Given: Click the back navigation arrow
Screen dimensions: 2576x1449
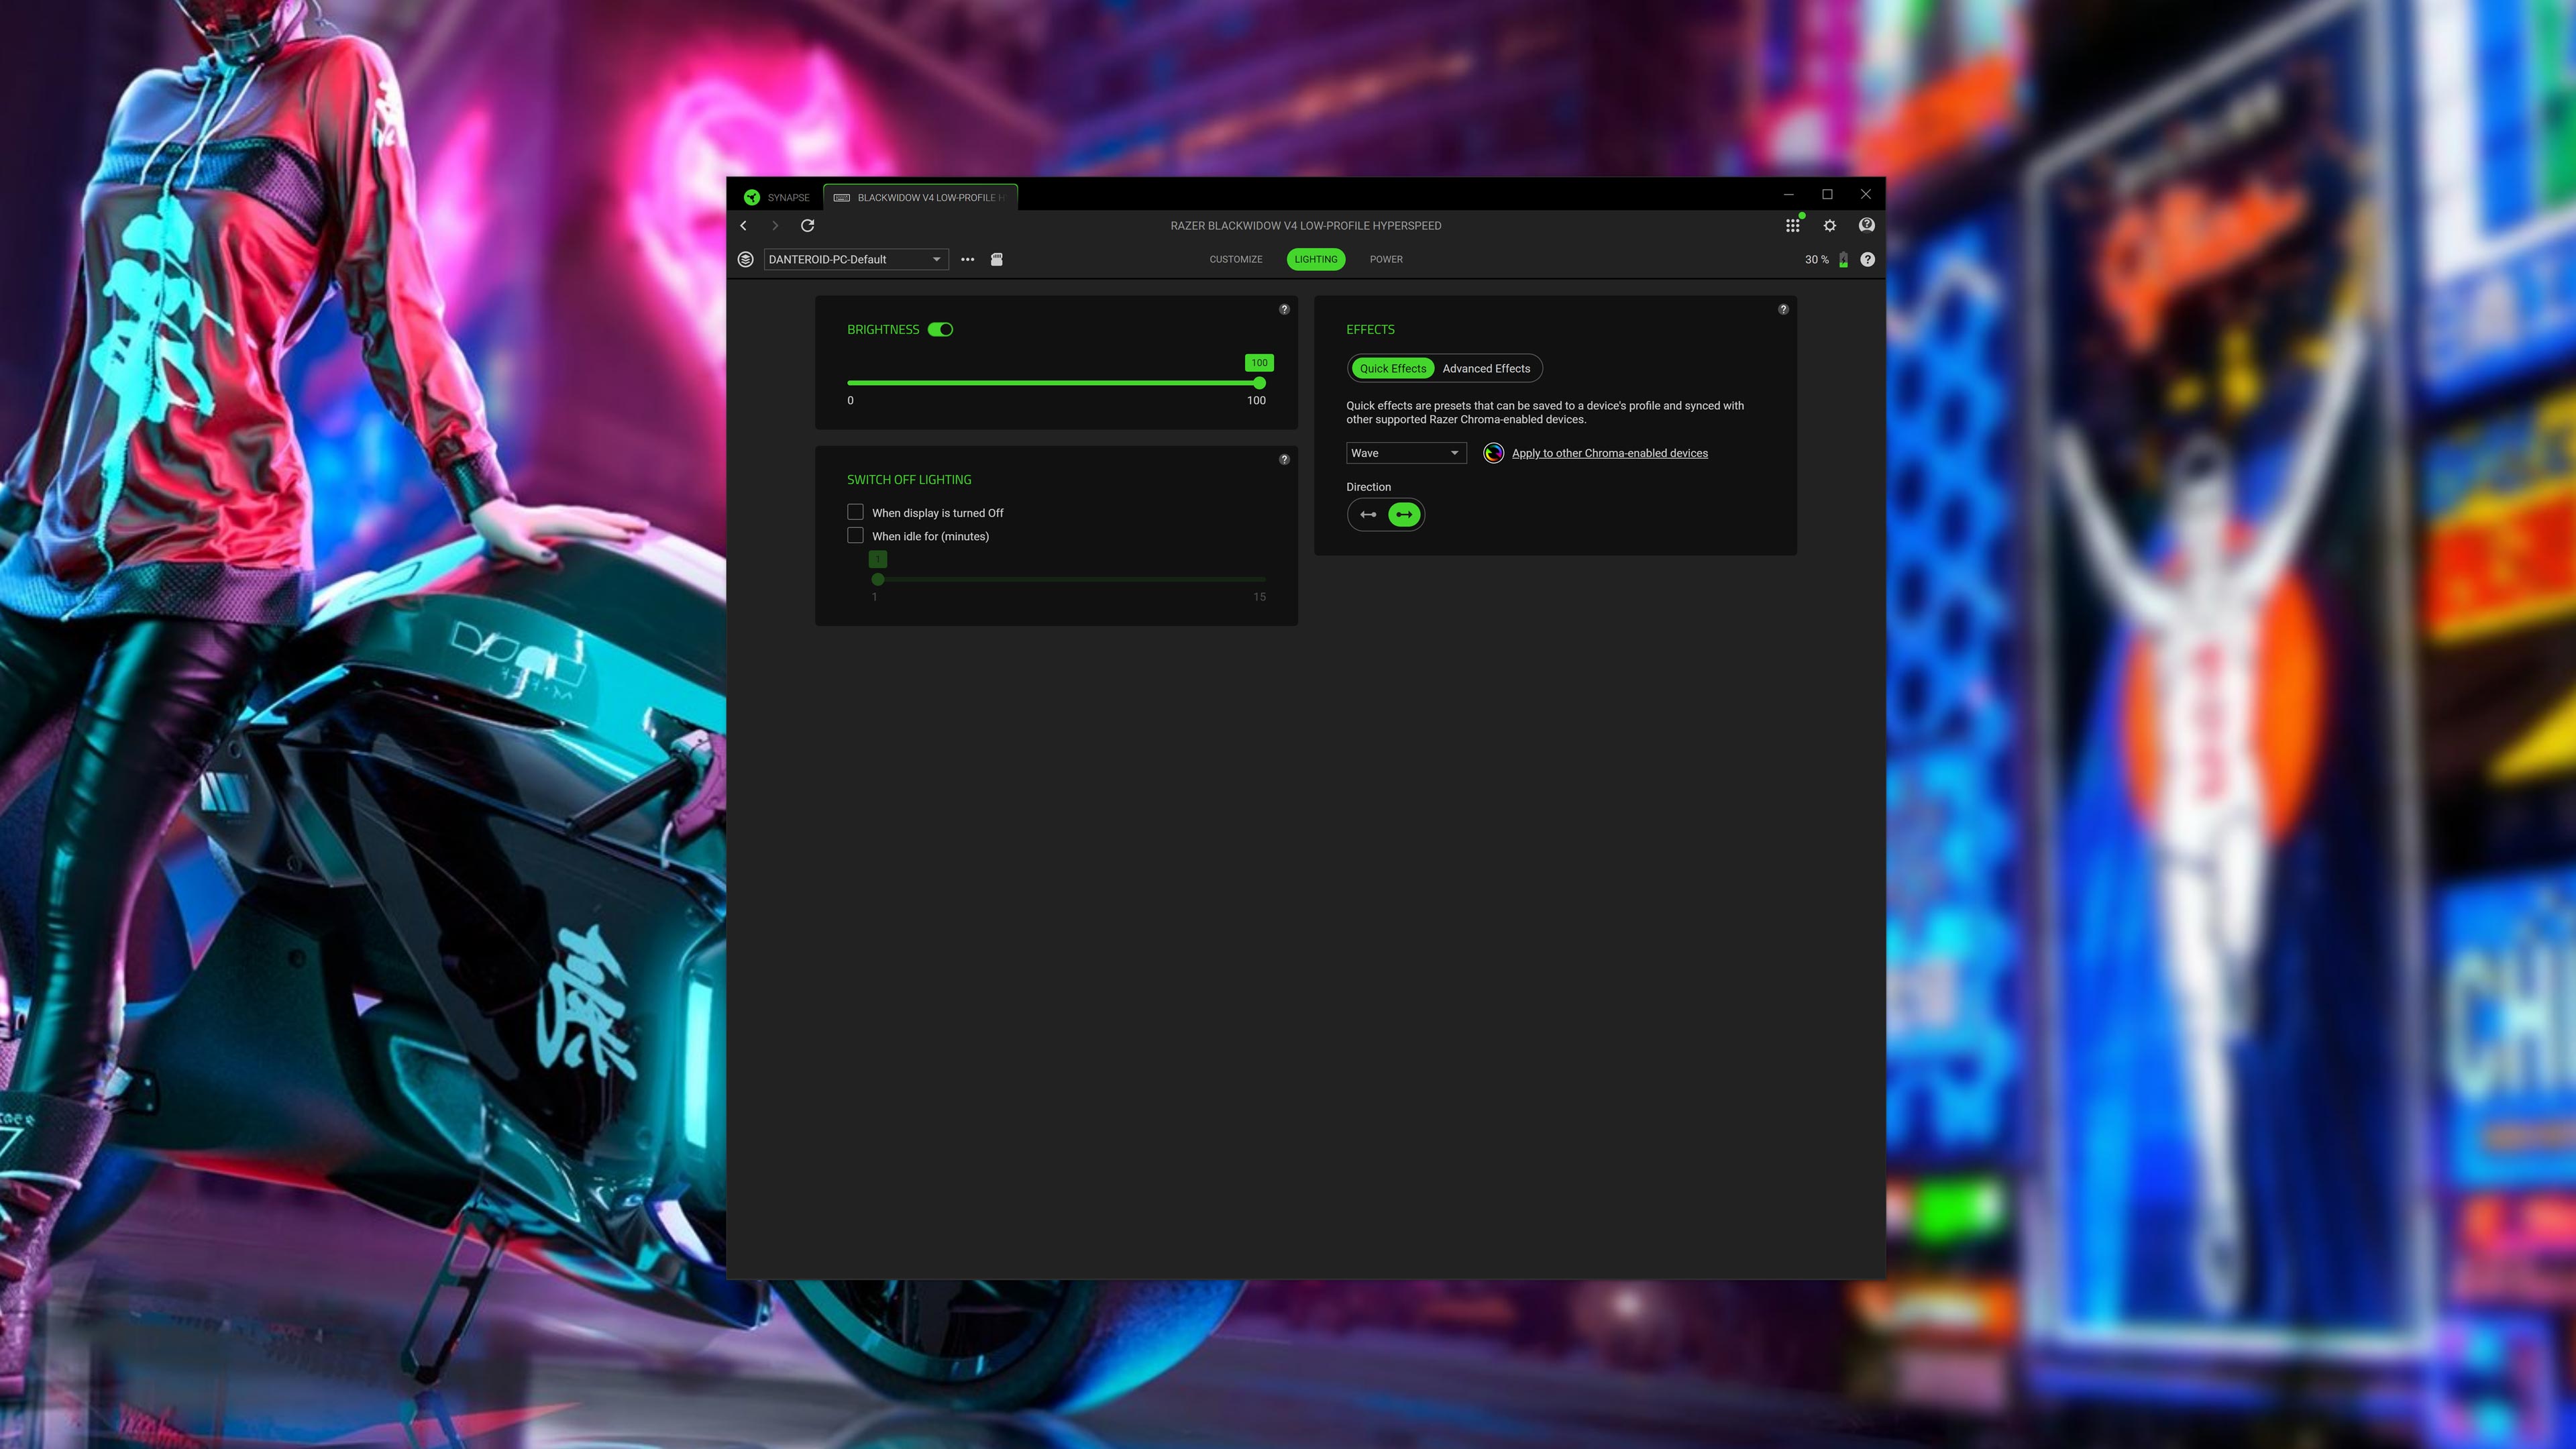Looking at the screenshot, I should tap(744, 225).
